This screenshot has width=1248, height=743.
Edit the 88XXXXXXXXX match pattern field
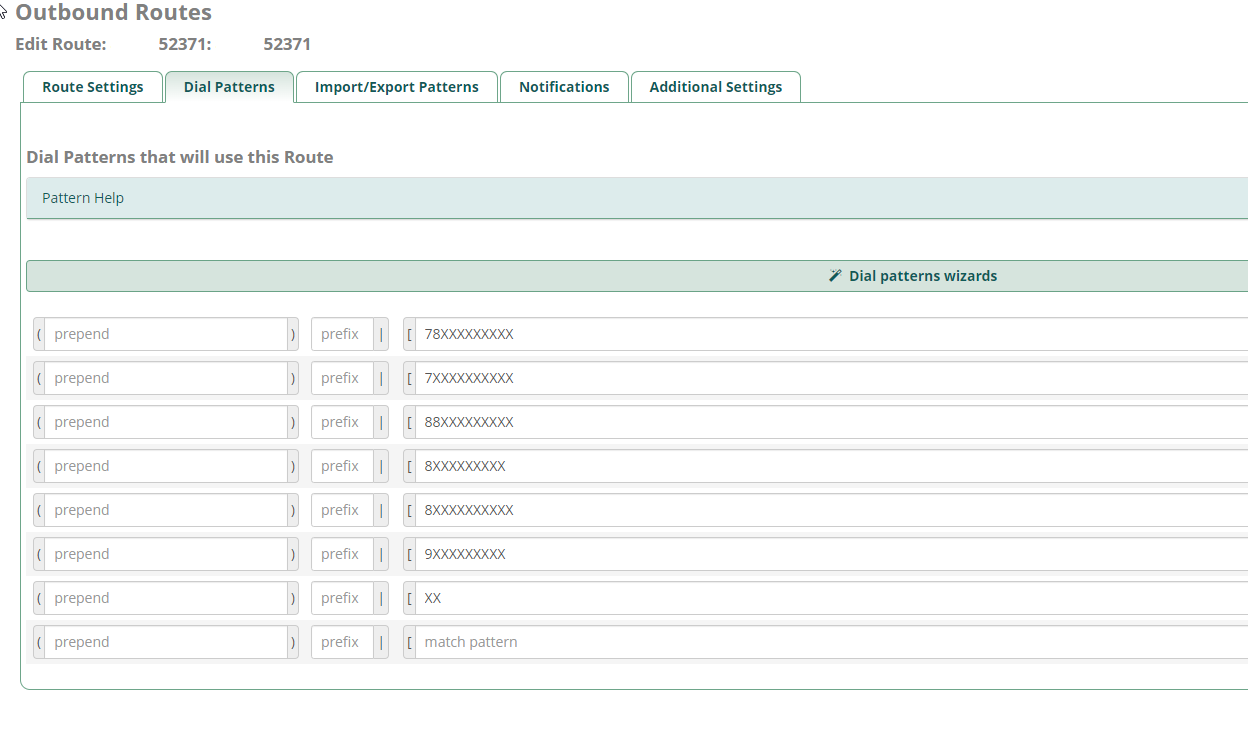[x=830, y=422]
